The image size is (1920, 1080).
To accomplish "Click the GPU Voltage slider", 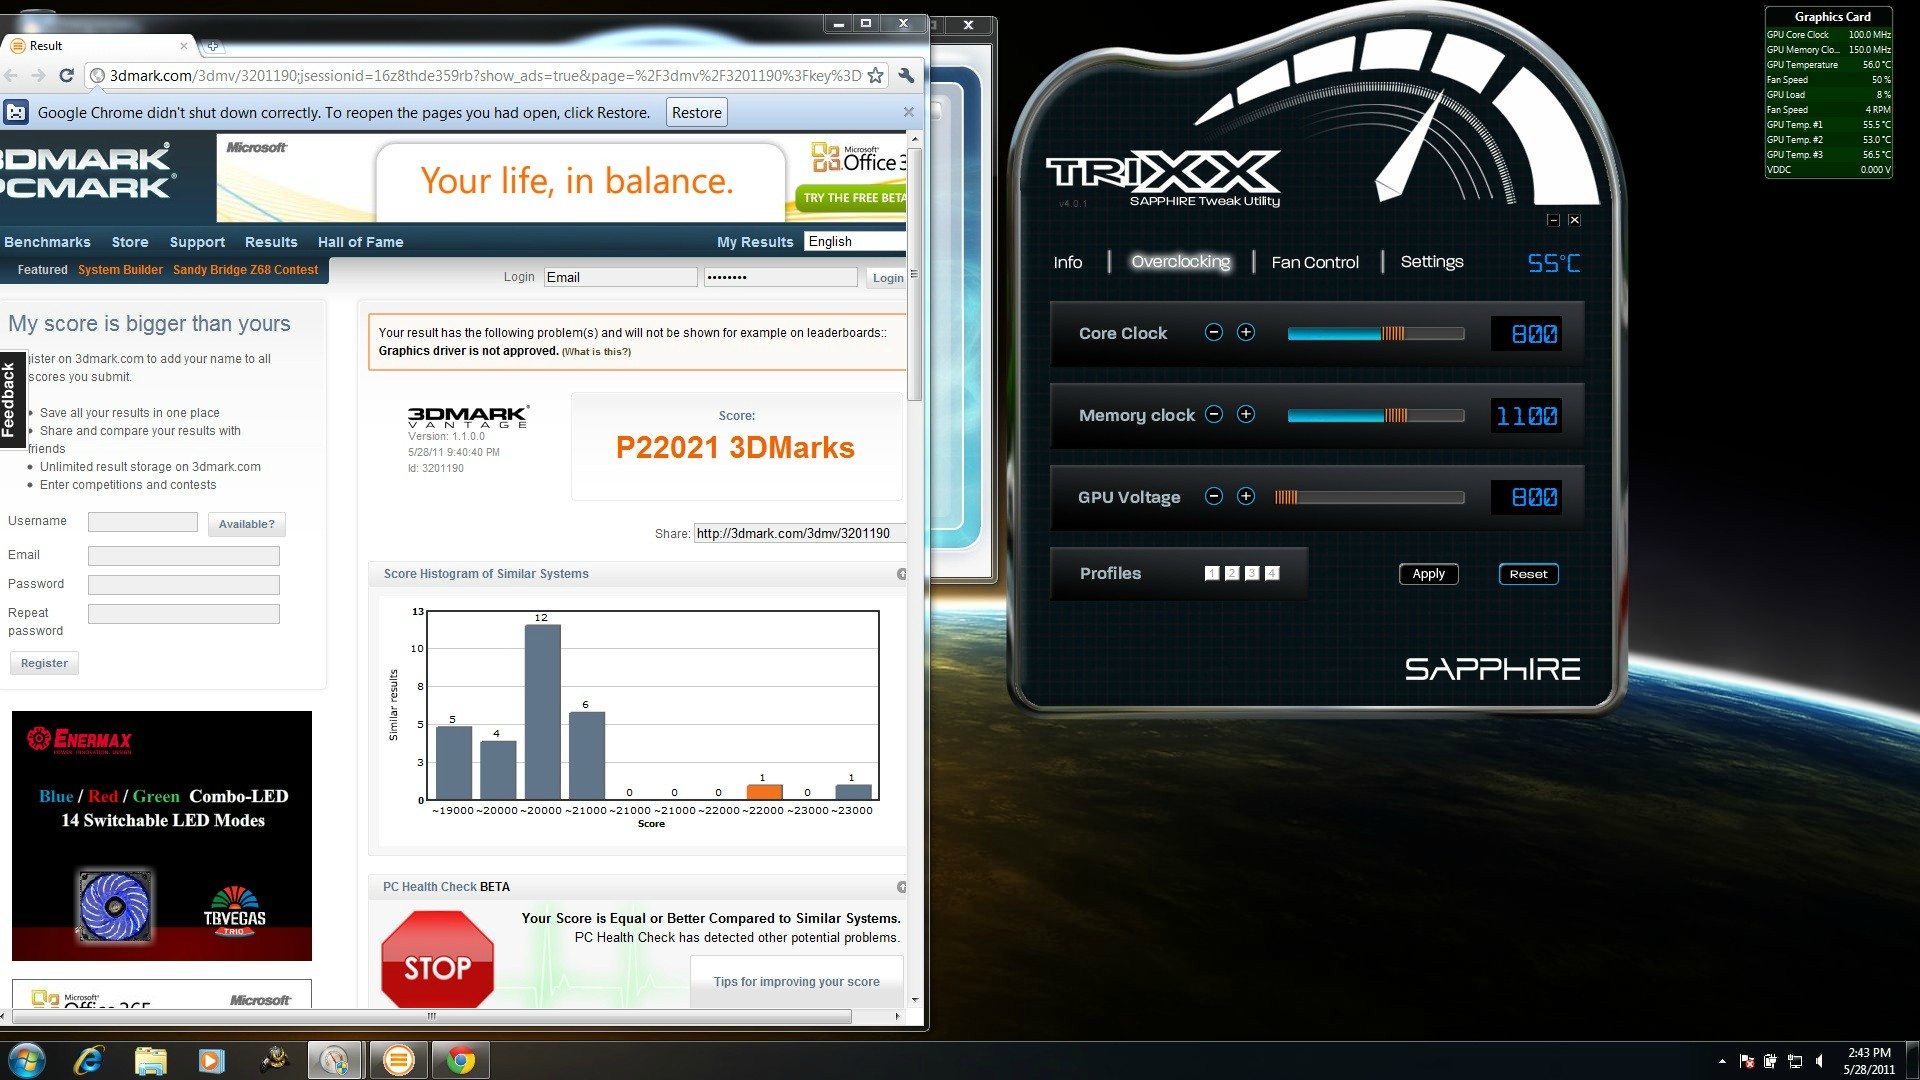I will click(x=1369, y=497).
